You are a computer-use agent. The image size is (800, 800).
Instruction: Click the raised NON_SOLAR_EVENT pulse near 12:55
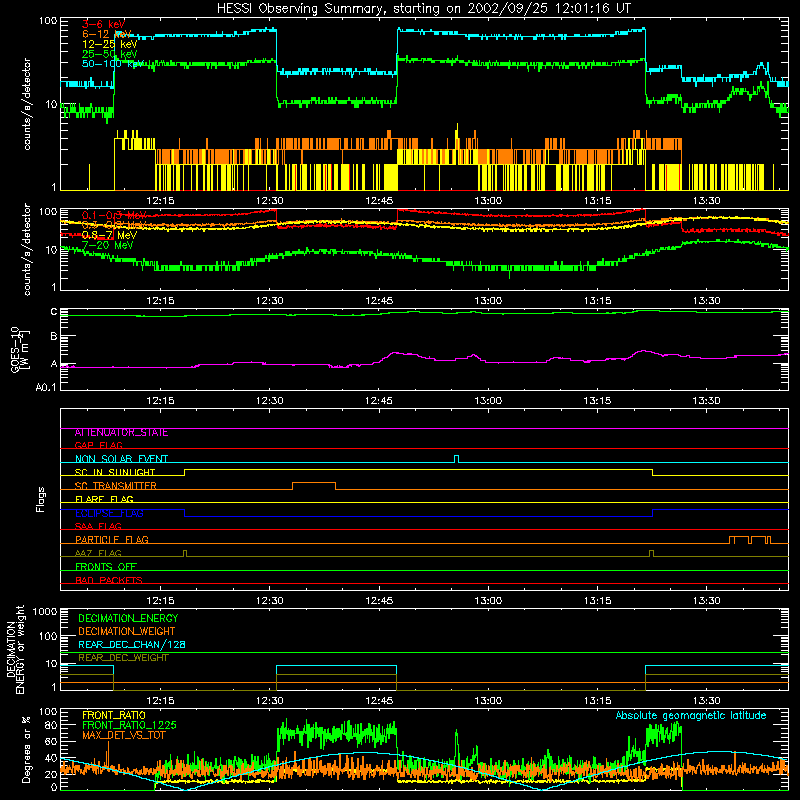457,459
